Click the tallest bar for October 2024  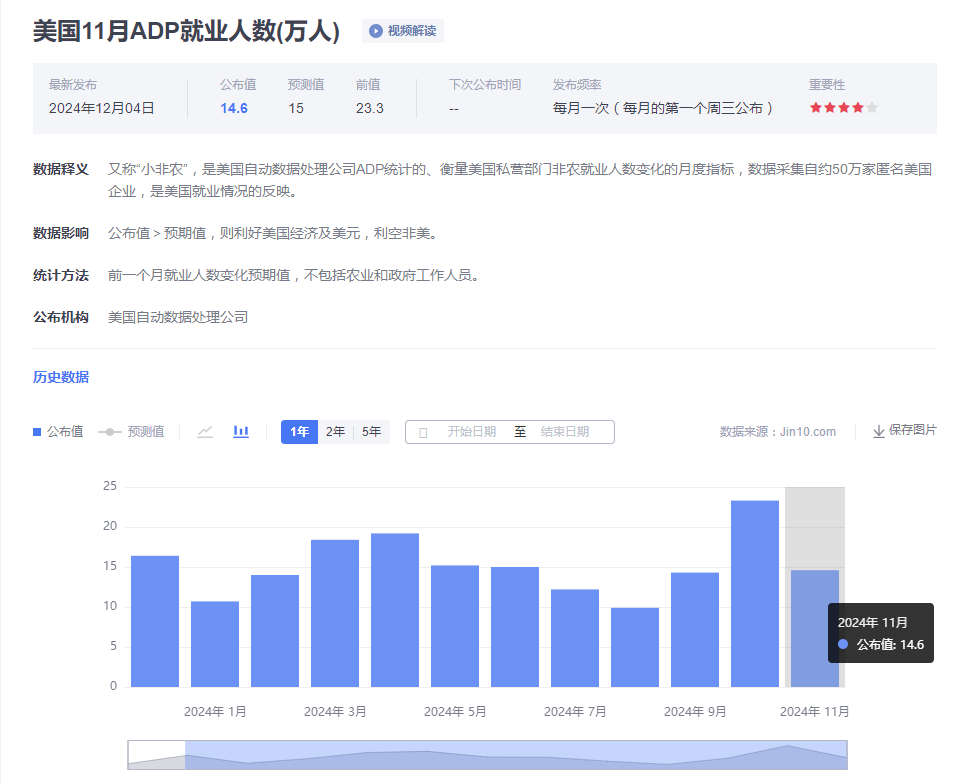(x=755, y=594)
